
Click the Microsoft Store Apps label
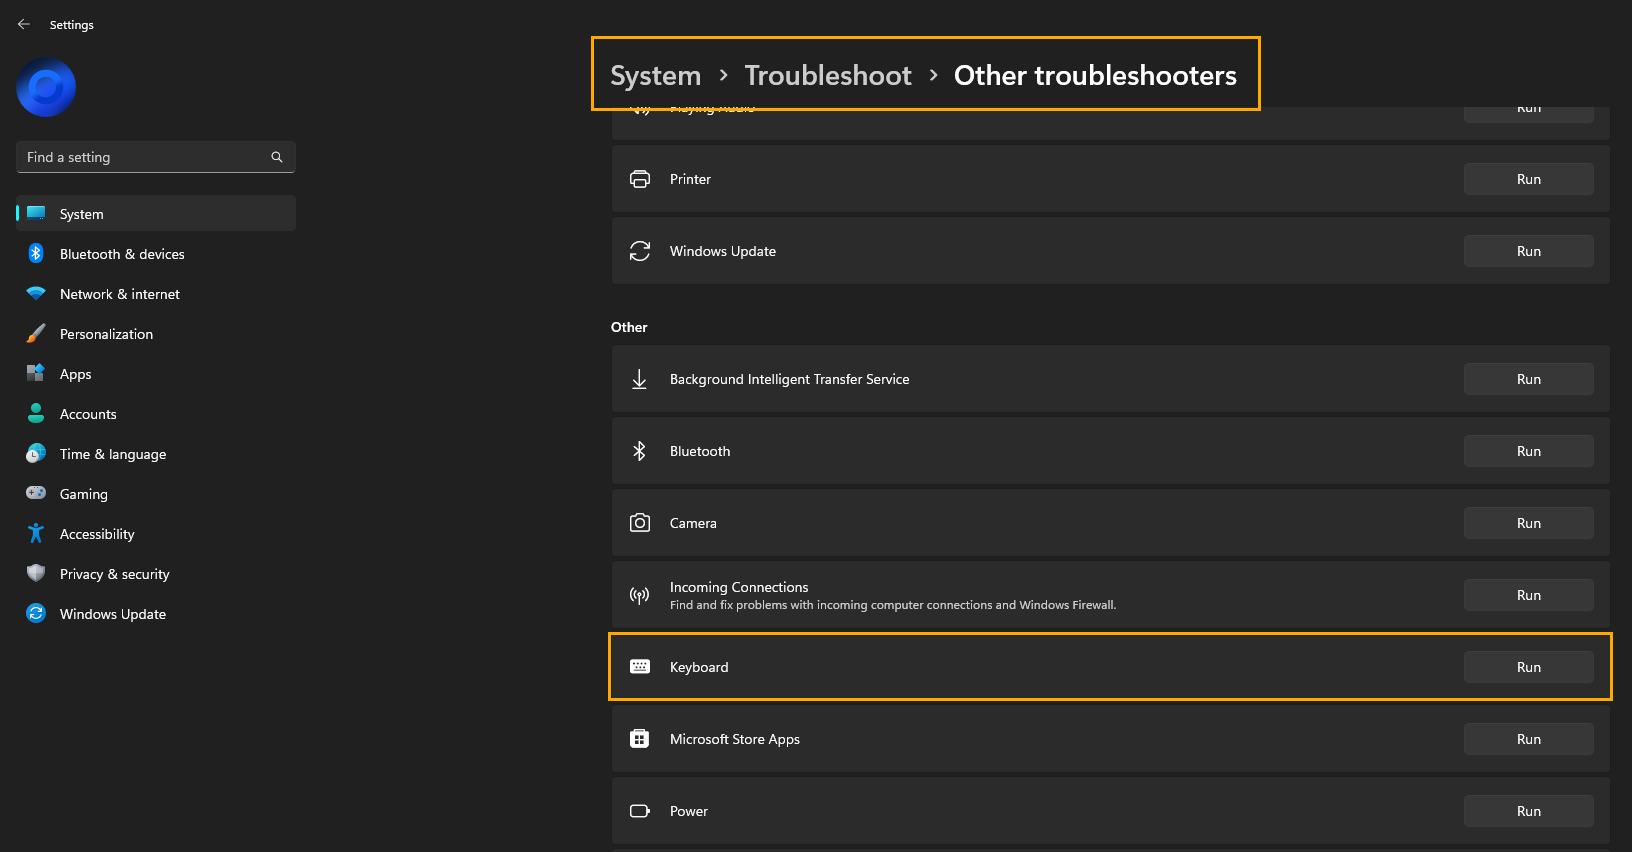pyautogui.click(x=735, y=739)
